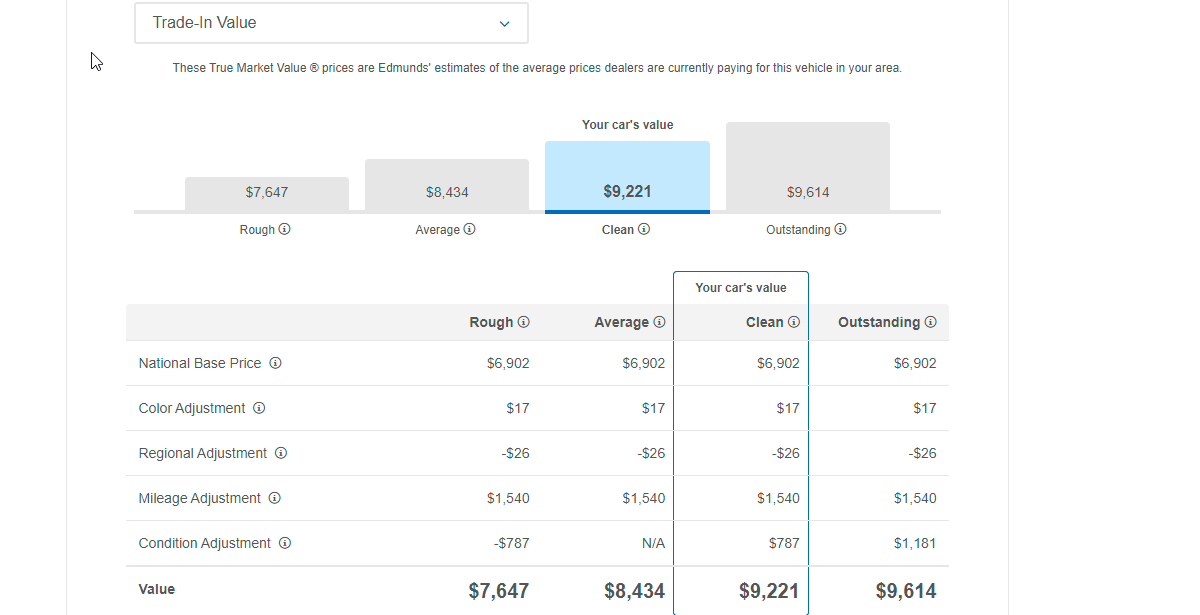Show National Base Price info tooltip
Screen dimensions: 1200x615
(276, 363)
